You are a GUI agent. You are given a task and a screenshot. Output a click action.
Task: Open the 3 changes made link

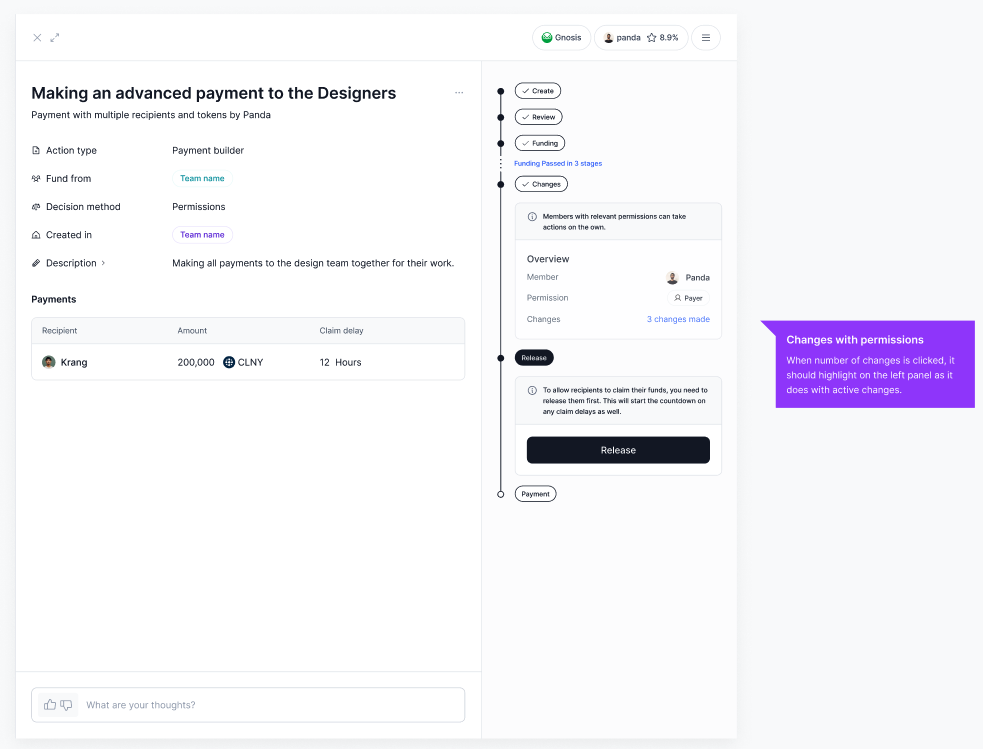tap(678, 319)
